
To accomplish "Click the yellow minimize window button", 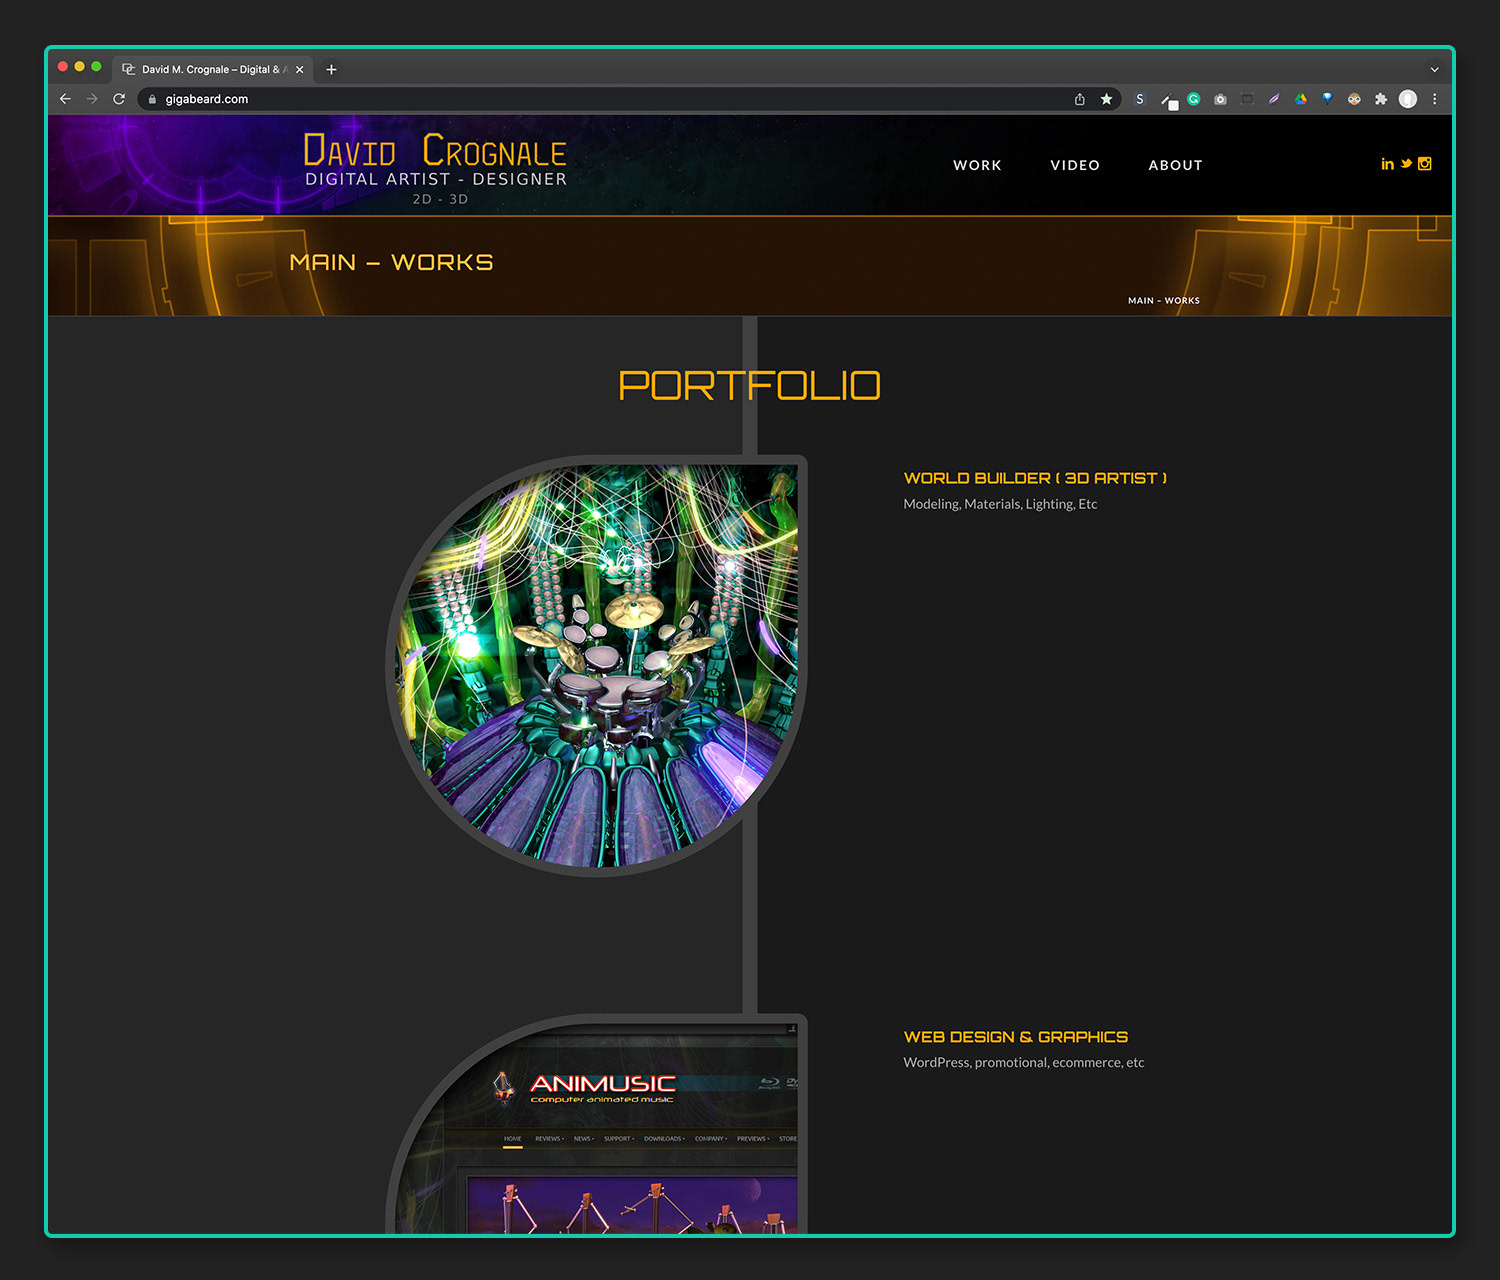I will (x=80, y=67).
